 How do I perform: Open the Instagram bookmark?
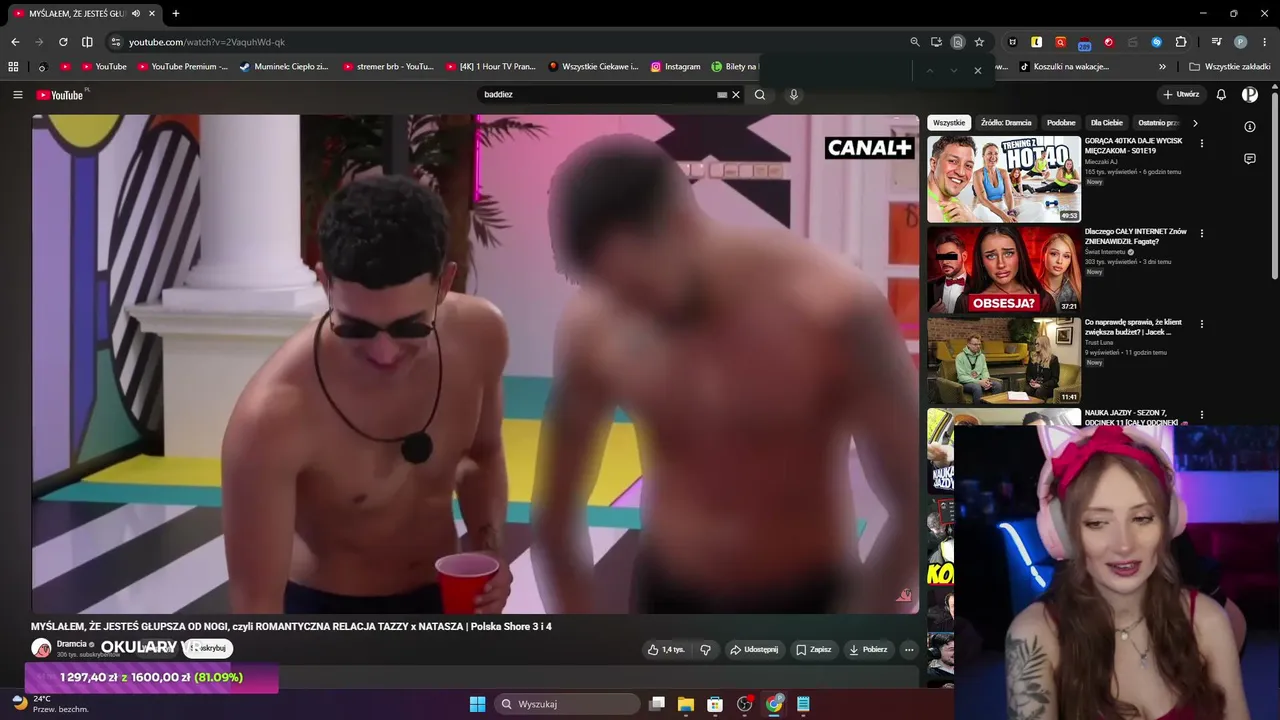675,67
